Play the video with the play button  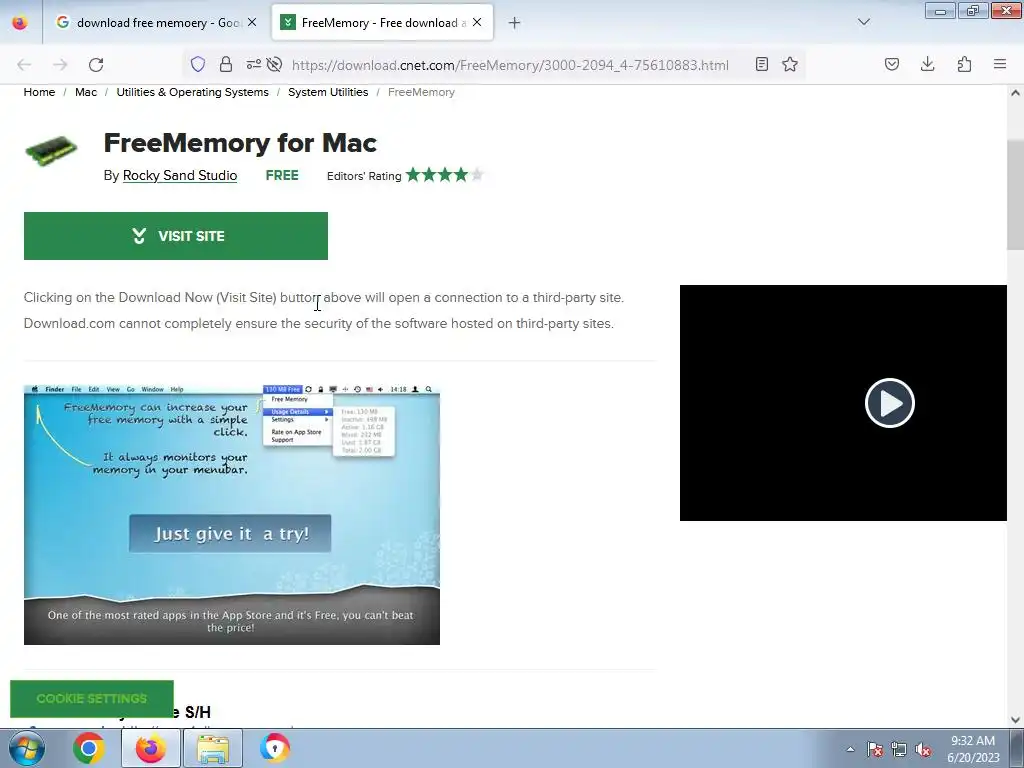point(889,403)
